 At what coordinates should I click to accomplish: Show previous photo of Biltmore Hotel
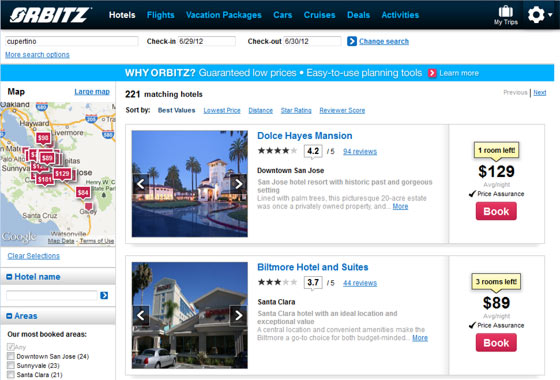click(141, 315)
